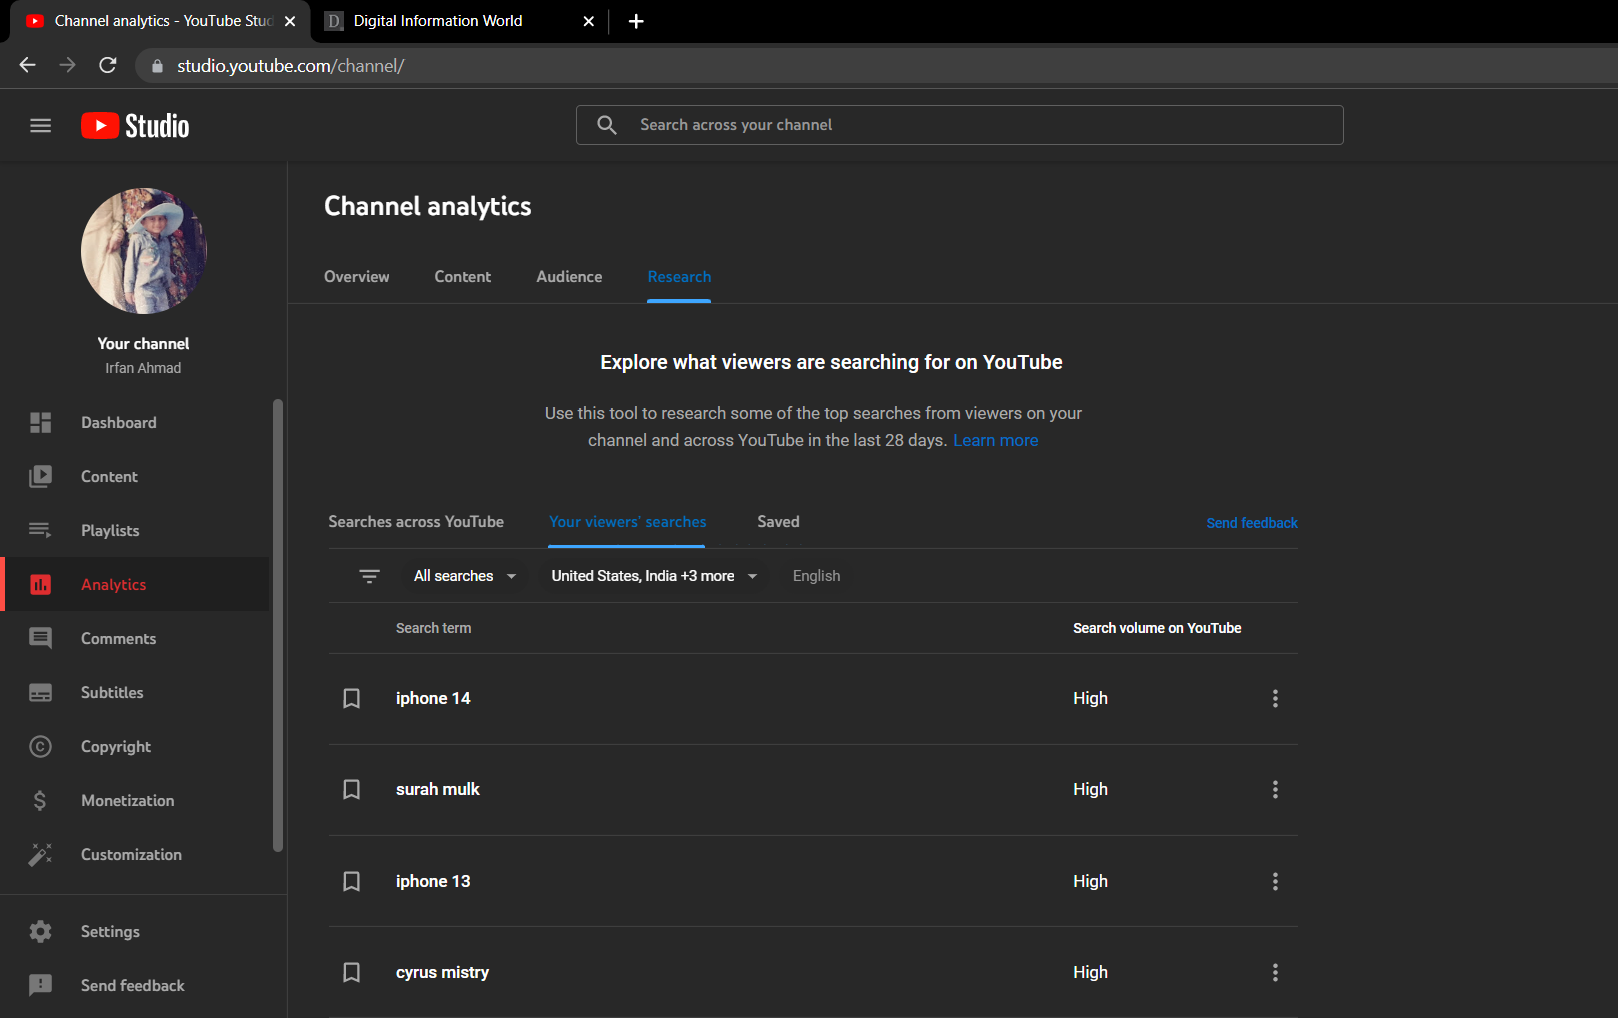This screenshot has height=1018, width=1618.
Task: Select the Research tab
Action: pyautogui.click(x=680, y=277)
